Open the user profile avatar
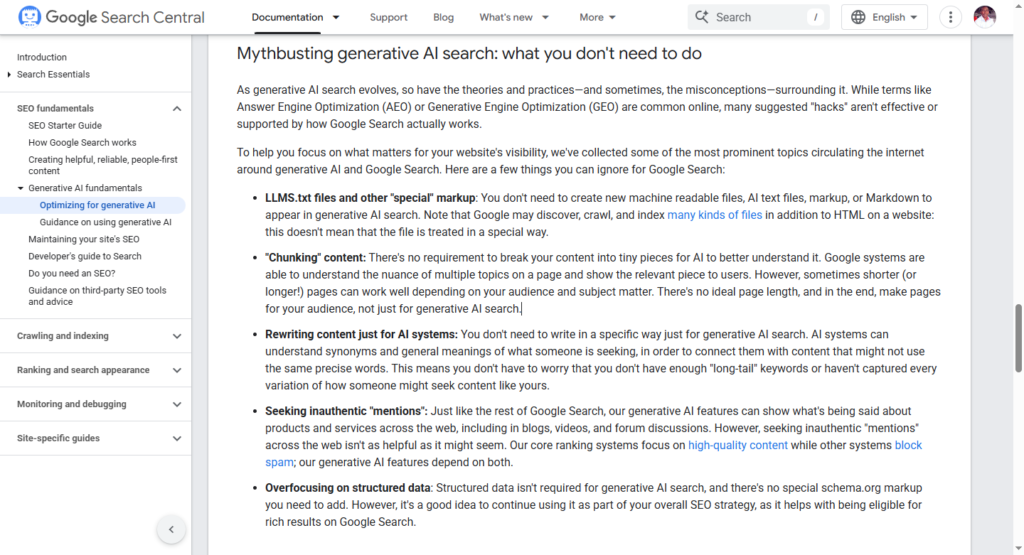Screen dimensions: 1024x555 click(984, 17)
